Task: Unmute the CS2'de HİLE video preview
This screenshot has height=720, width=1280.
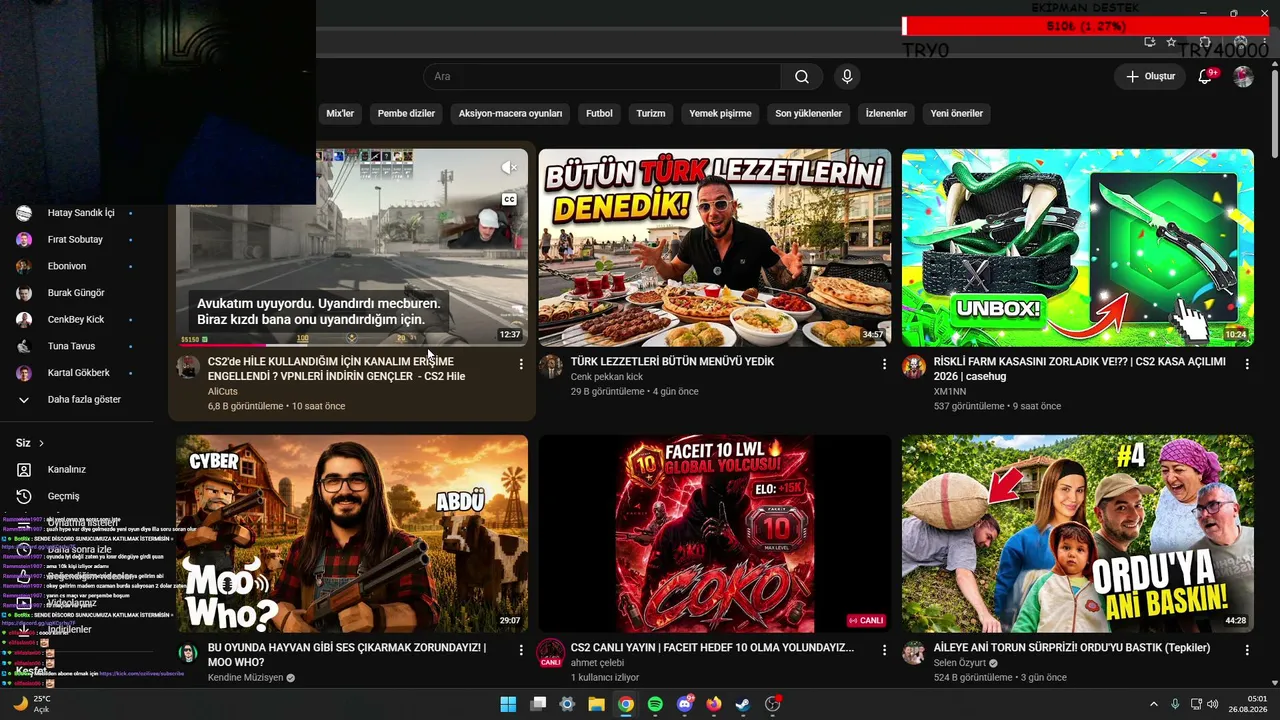Action: coord(509,168)
